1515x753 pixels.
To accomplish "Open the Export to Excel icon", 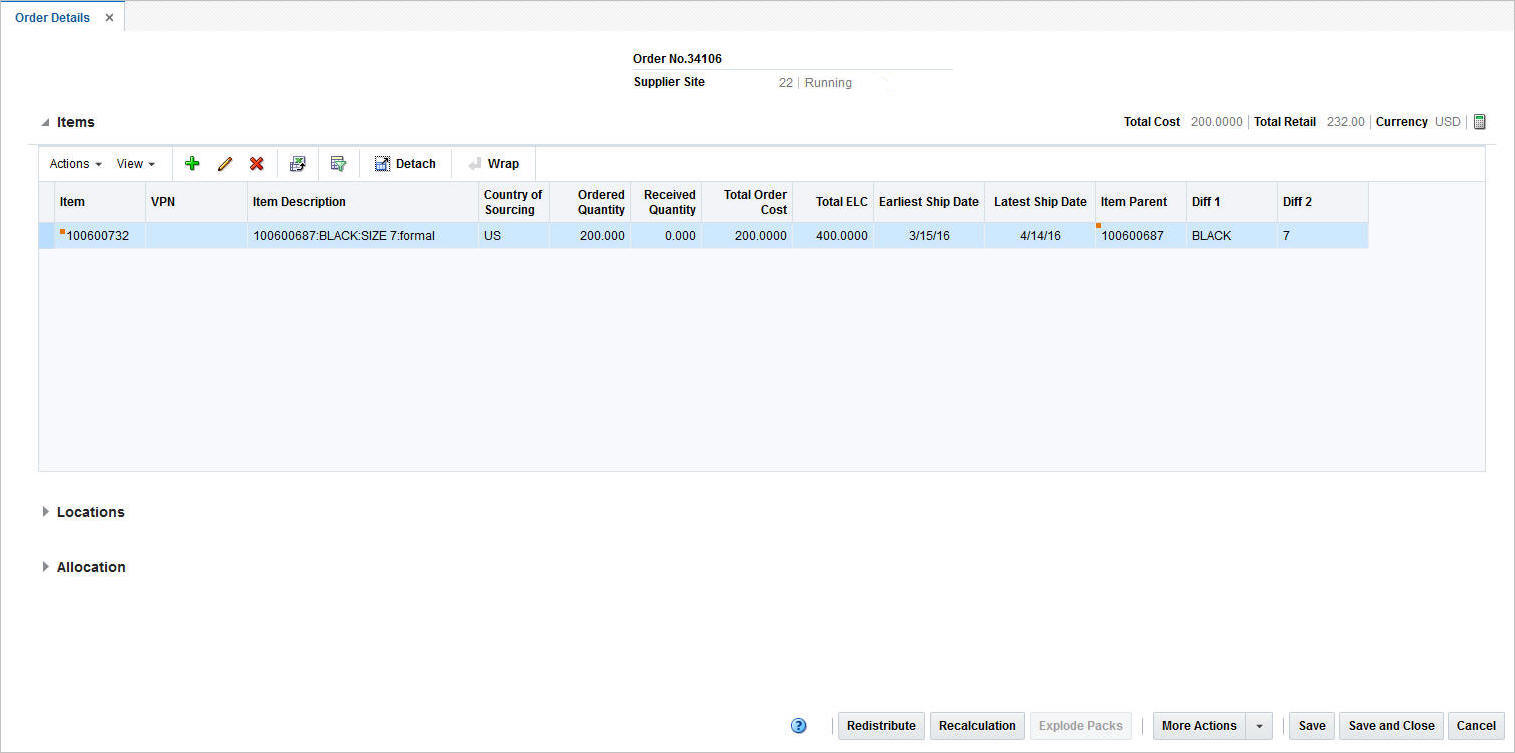I will click(x=297, y=163).
